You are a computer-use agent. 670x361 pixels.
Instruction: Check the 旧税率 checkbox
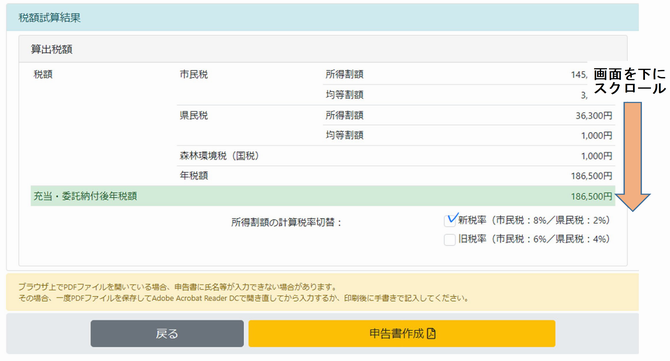(x=450, y=239)
